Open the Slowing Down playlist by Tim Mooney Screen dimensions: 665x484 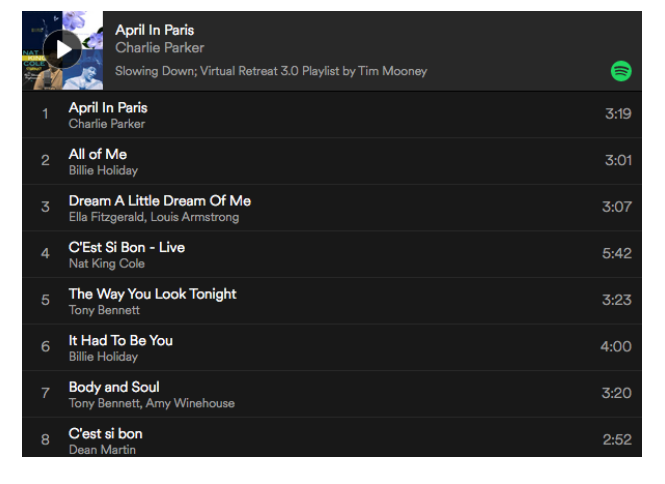coord(270,71)
